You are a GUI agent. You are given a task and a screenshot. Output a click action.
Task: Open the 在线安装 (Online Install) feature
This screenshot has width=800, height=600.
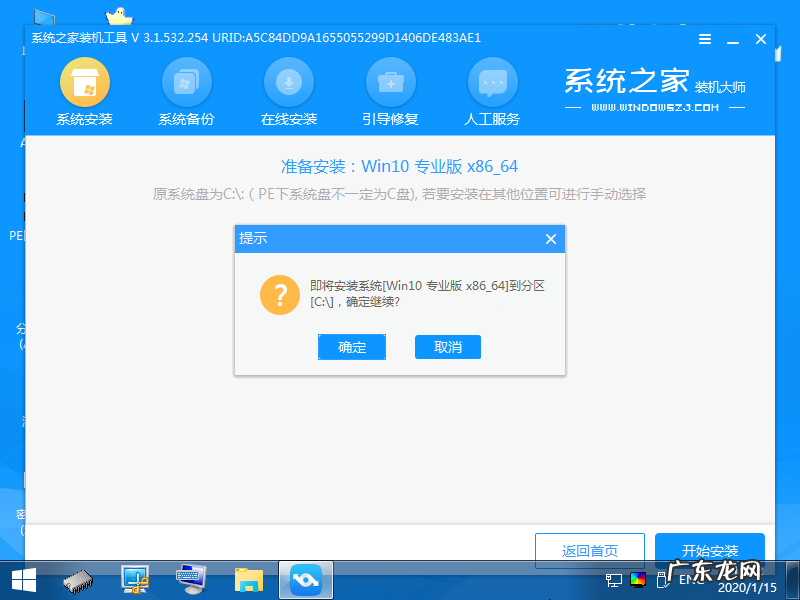(x=289, y=88)
